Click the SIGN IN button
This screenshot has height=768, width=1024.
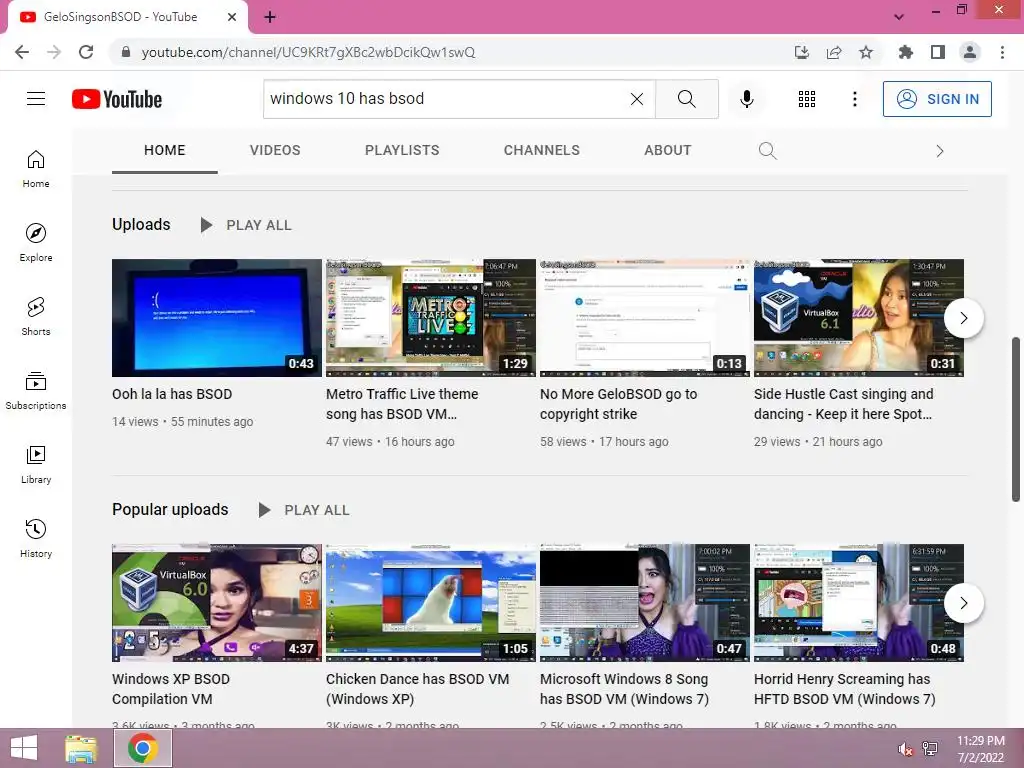(x=937, y=99)
